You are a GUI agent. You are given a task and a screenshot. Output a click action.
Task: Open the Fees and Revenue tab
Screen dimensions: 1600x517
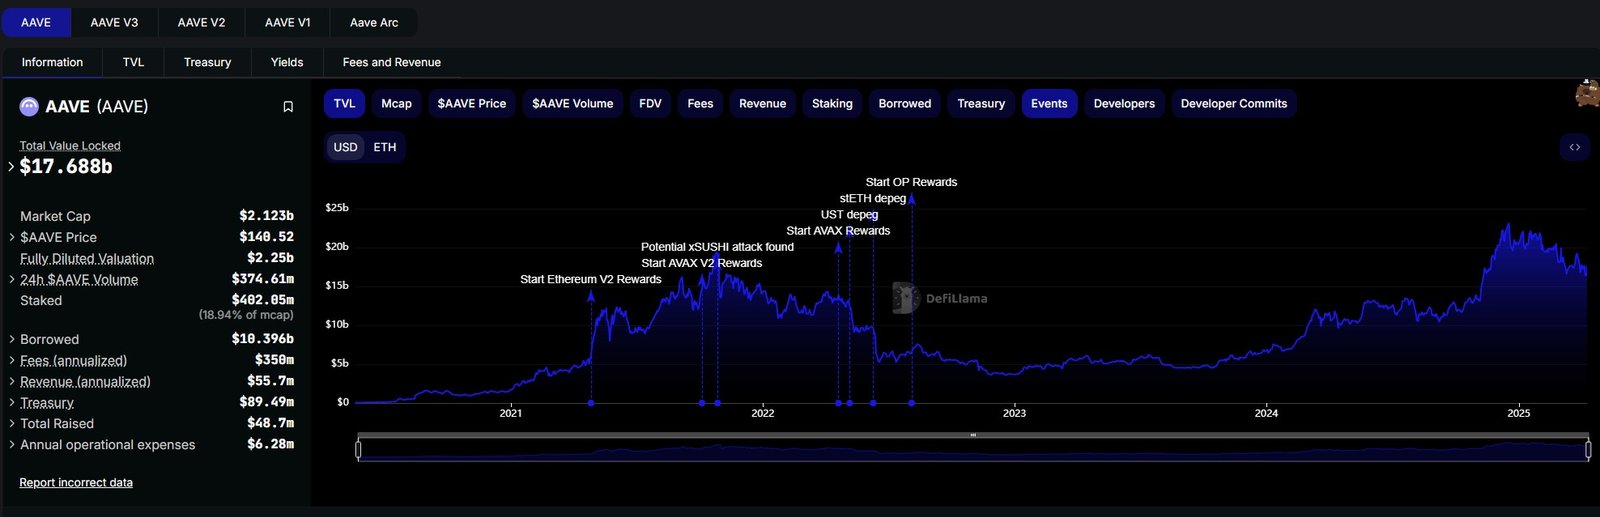pyautogui.click(x=391, y=62)
